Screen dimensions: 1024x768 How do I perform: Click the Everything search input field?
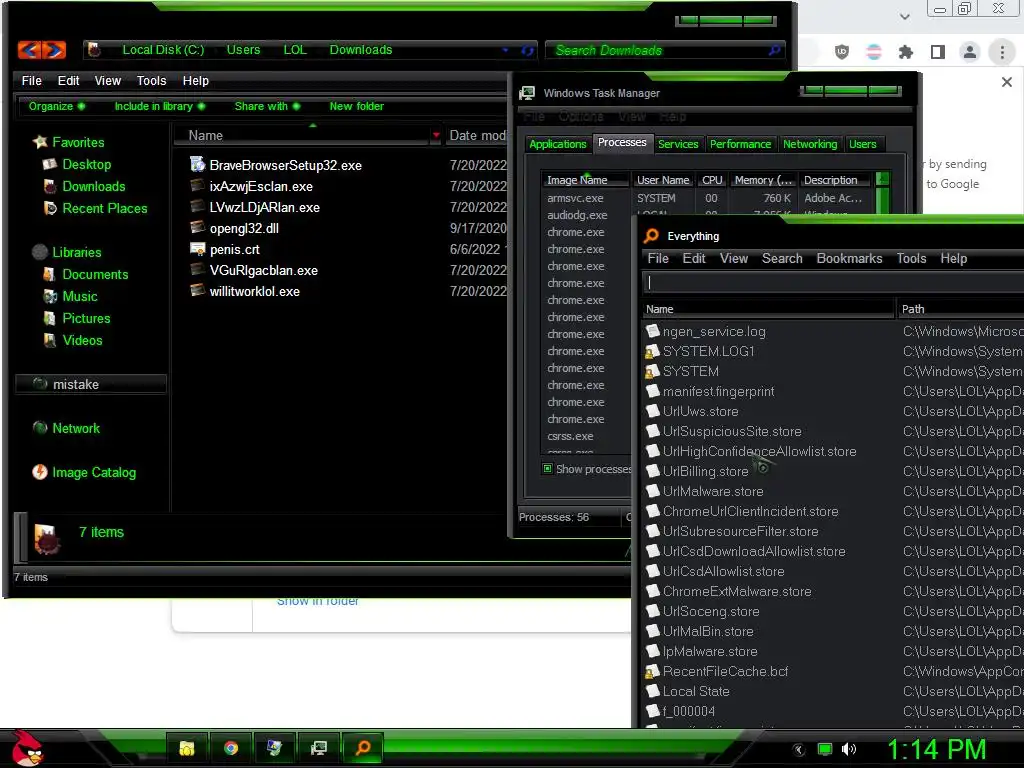pyautogui.click(x=833, y=282)
